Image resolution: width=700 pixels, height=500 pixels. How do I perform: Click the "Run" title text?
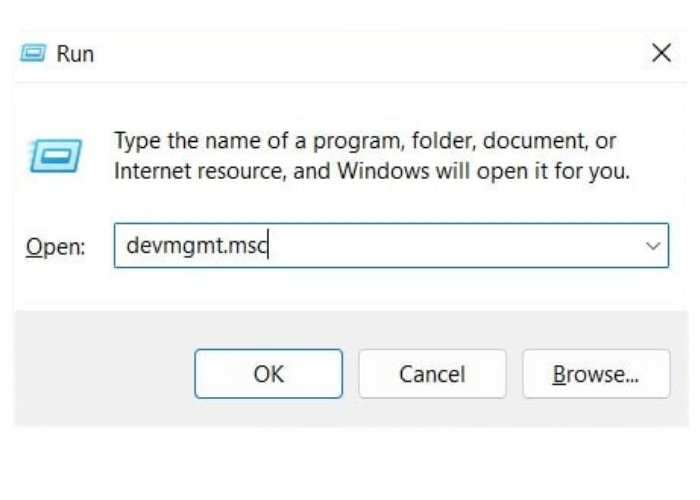75,54
